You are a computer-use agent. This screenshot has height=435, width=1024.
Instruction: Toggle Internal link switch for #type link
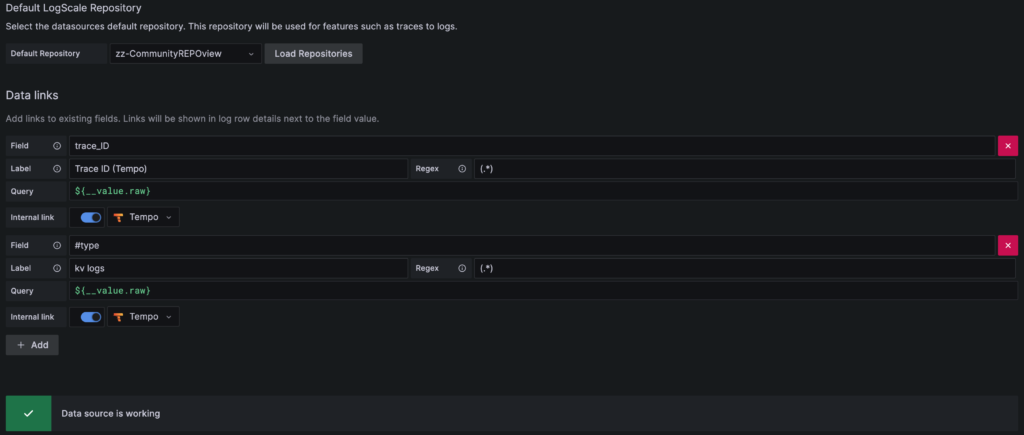point(91,317)
